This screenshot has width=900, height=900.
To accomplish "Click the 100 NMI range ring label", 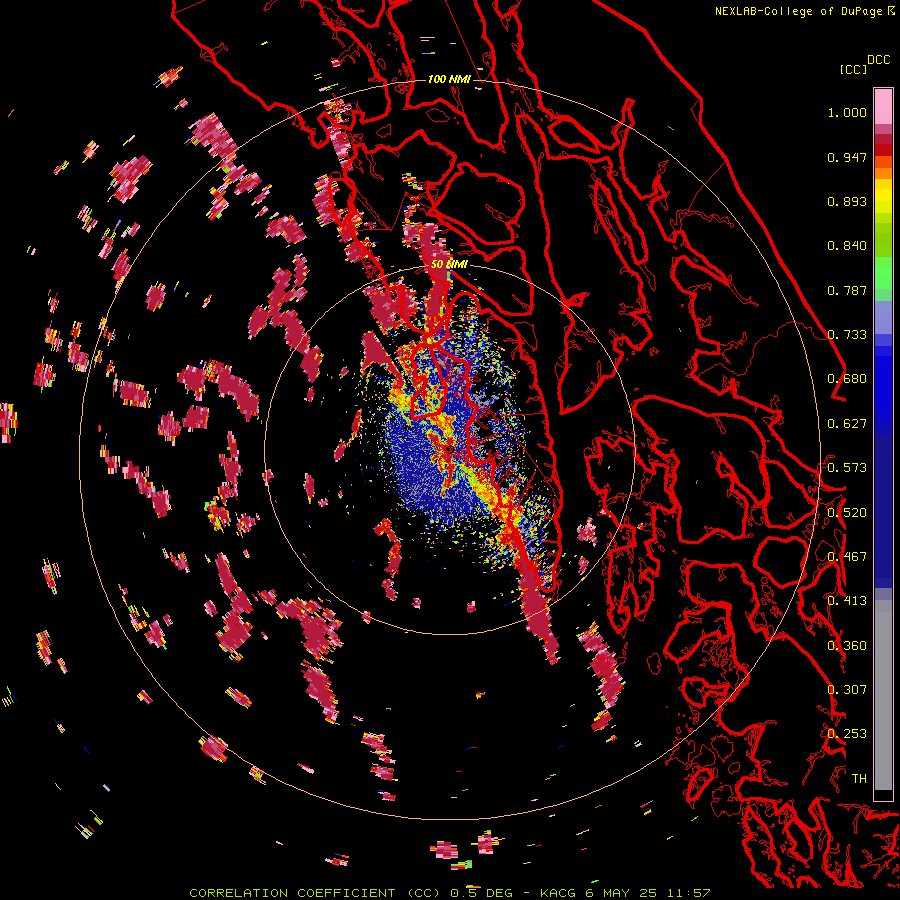I will click(x=449, y=79).
